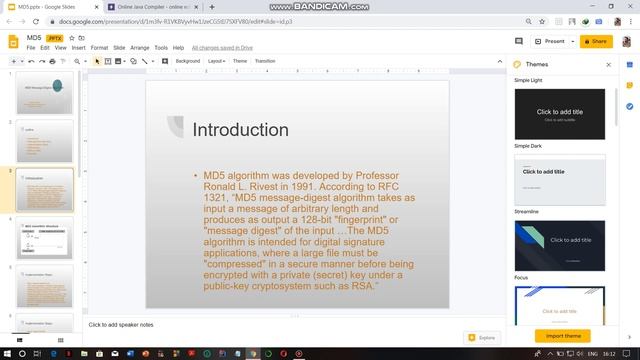
Task: Open the new slide layout dropdown arrow
Action: point(22,61)
